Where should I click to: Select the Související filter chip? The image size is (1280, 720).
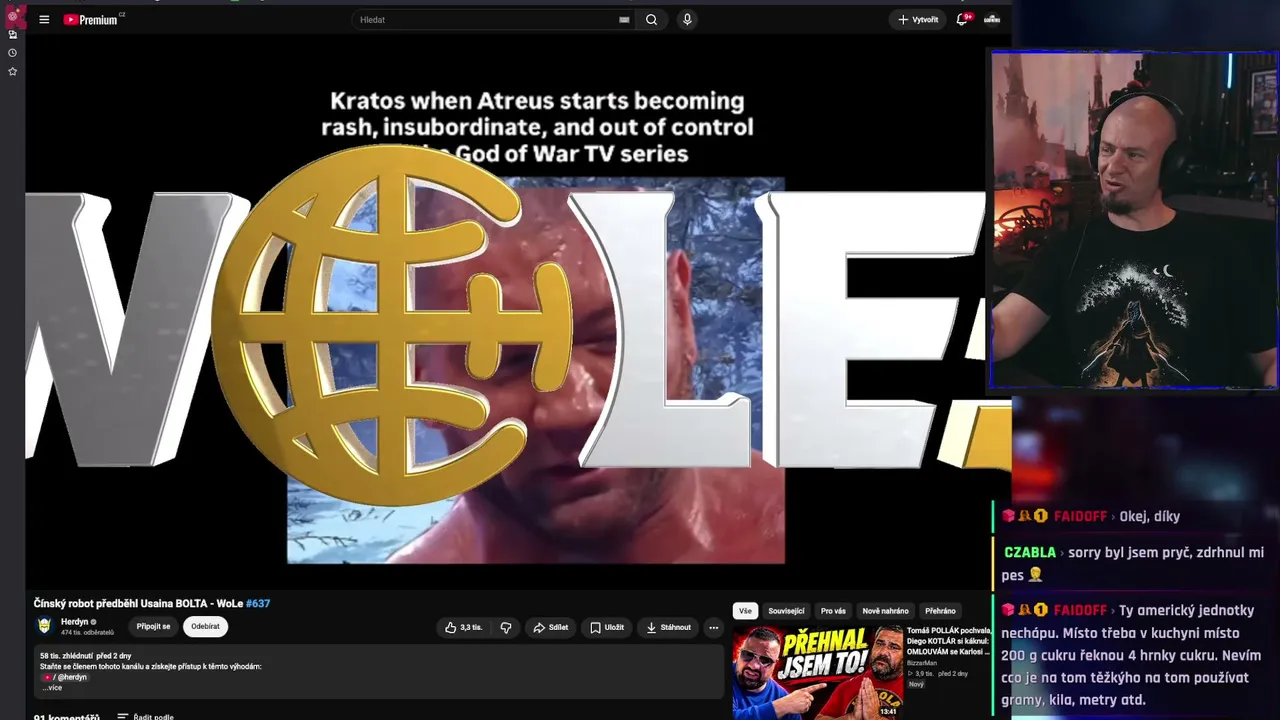click(x=786, y=611)
